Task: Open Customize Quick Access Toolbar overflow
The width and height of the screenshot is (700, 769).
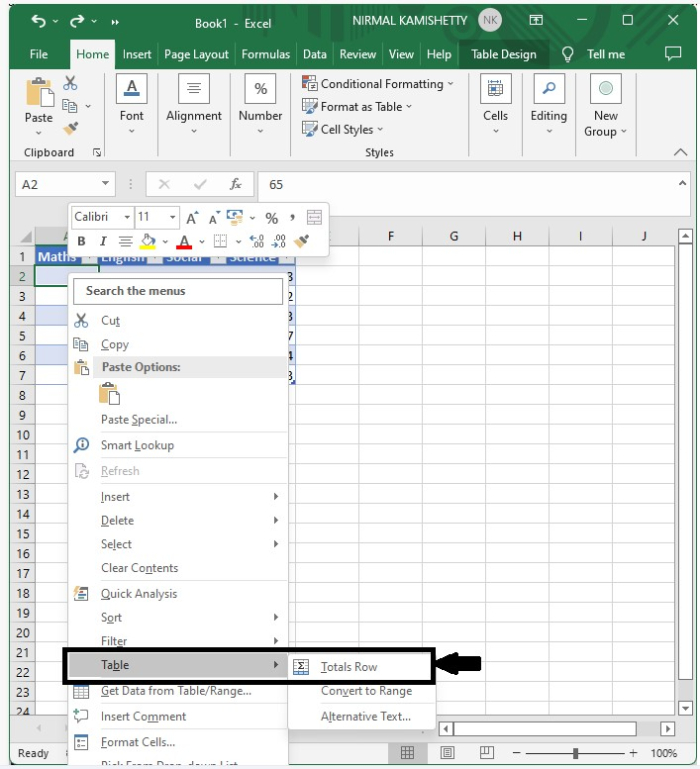Action: pyautogui.click(x=115, y=22)
